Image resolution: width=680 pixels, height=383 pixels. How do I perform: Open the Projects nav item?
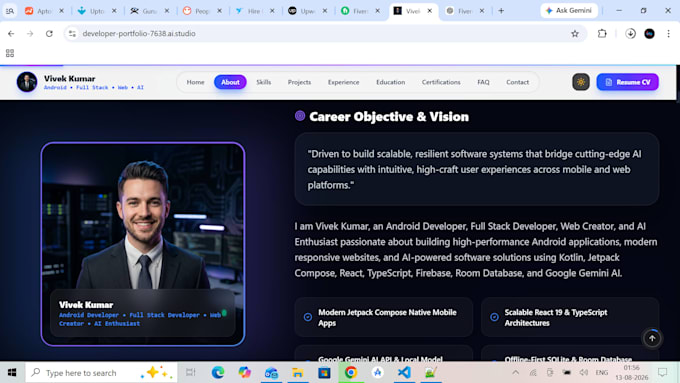point(299,82)
